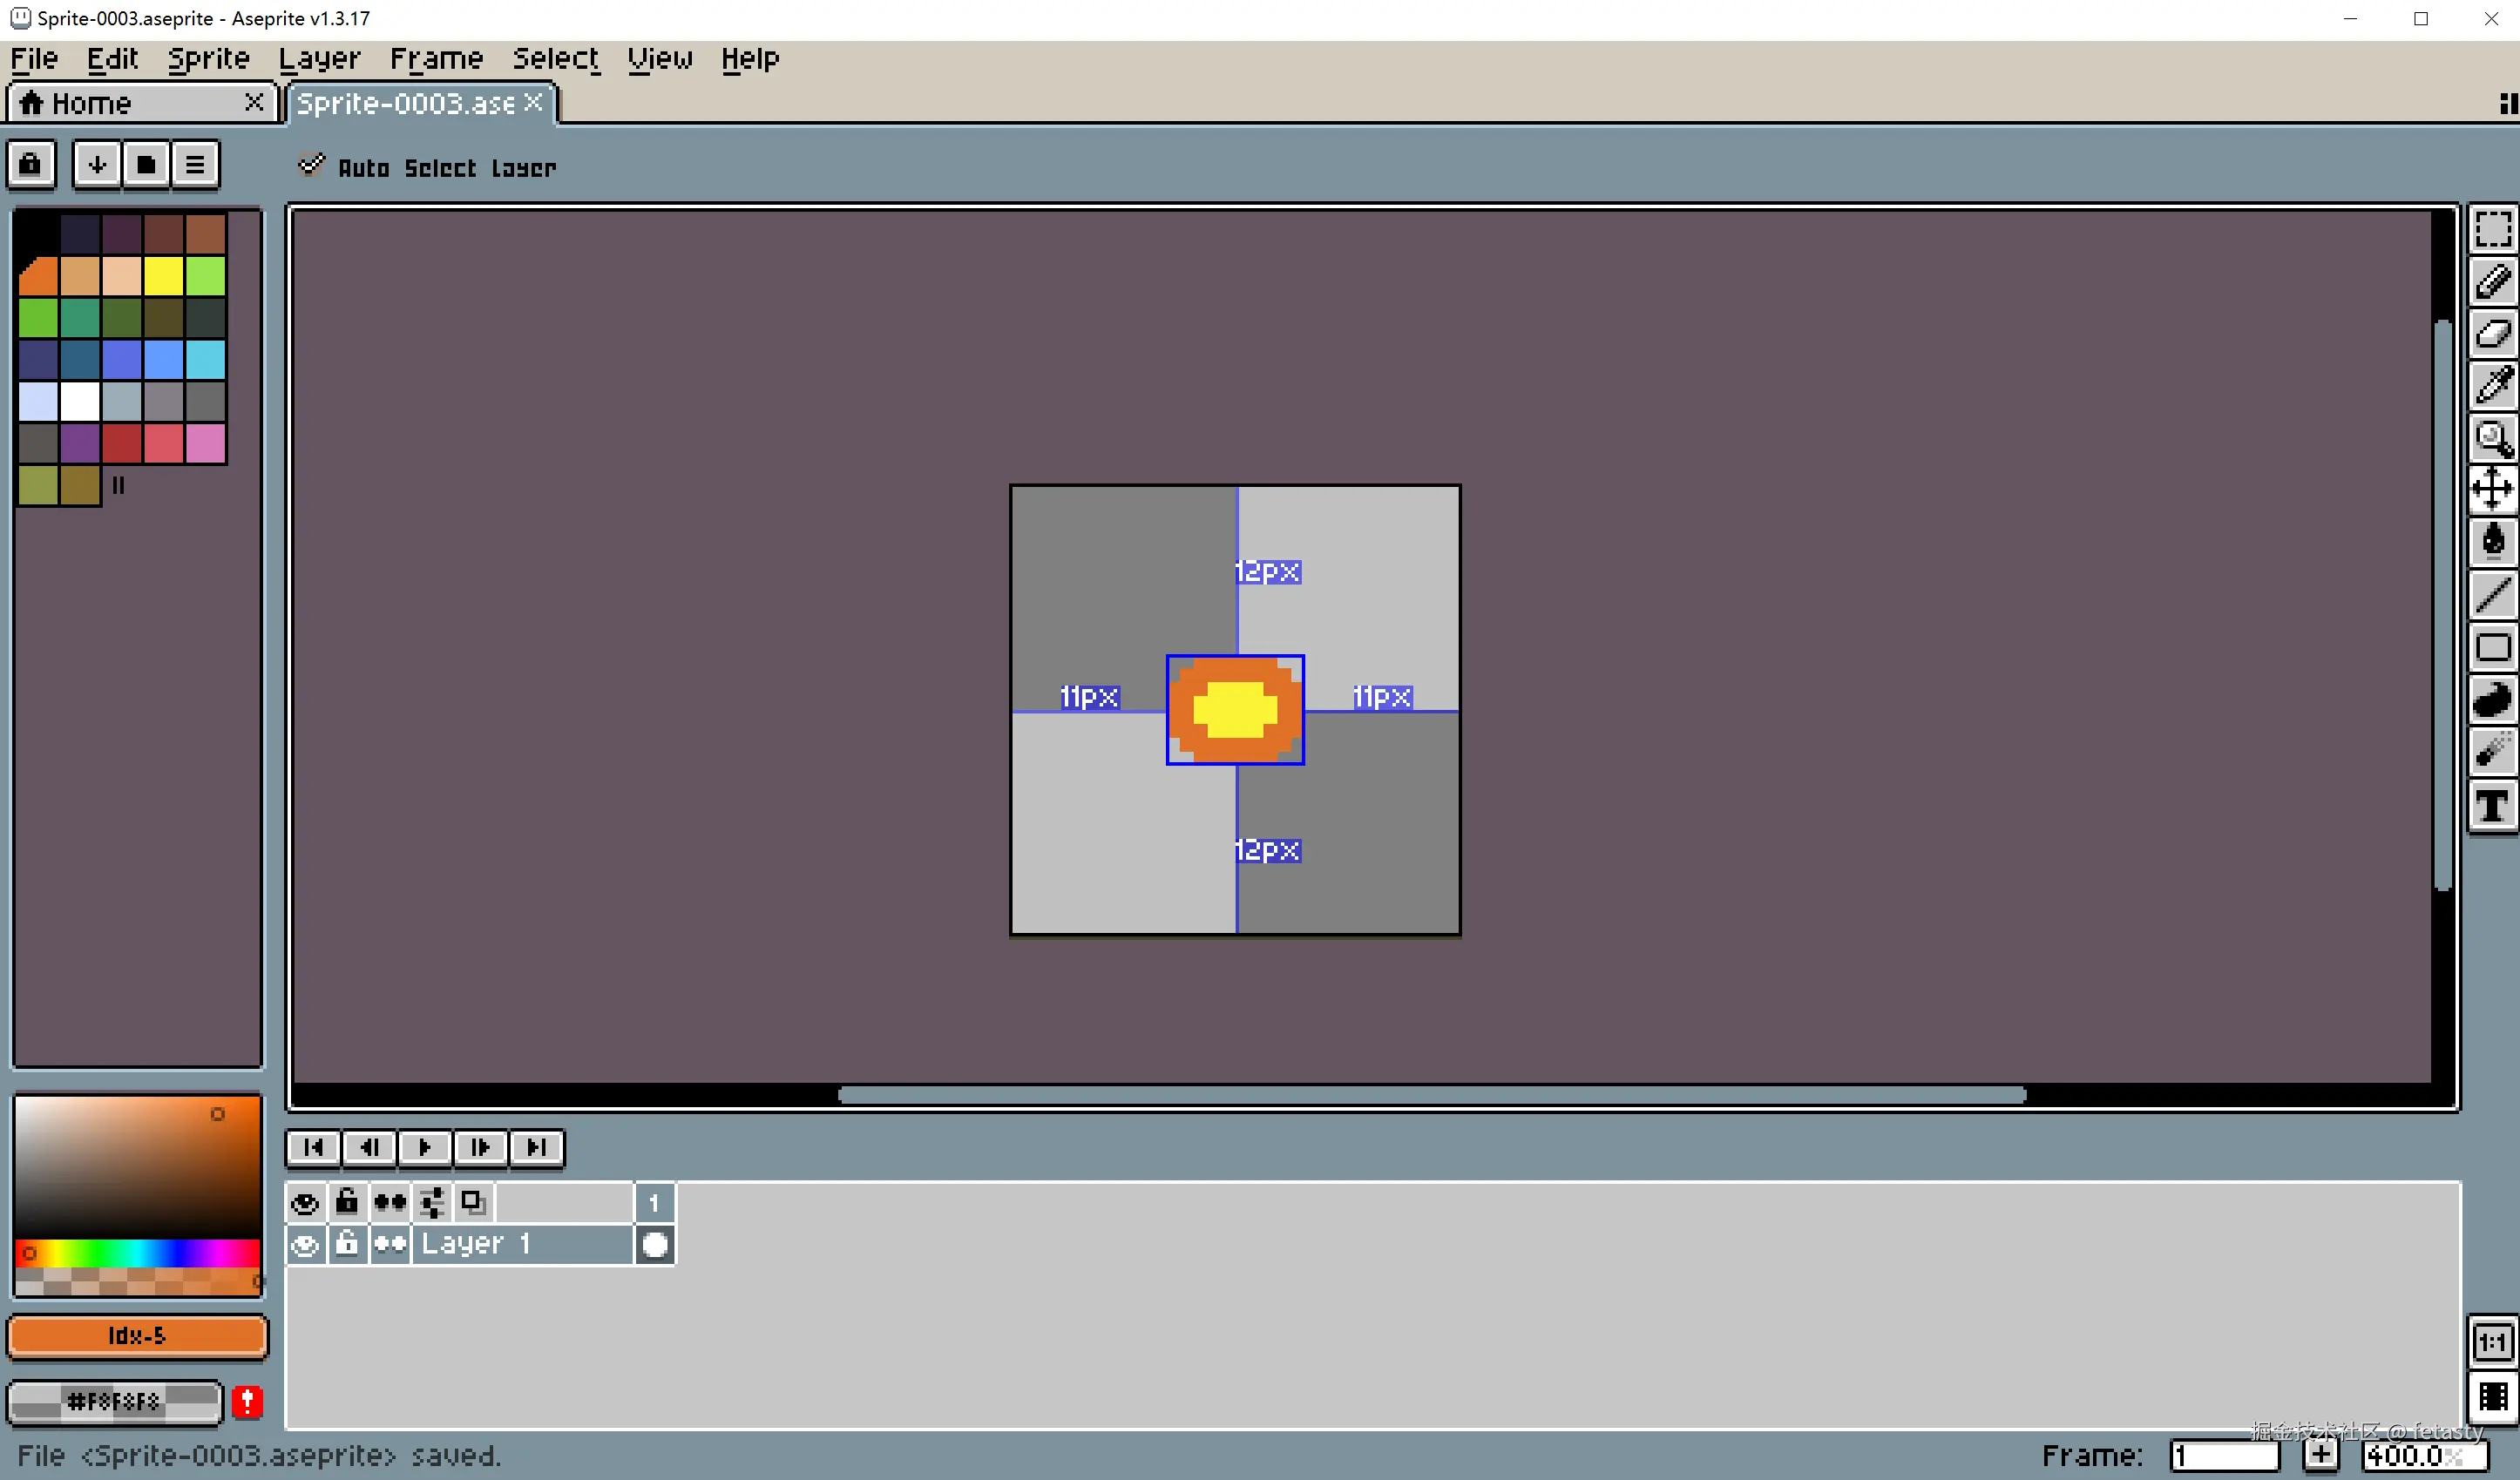Click the Frame number input field
Viewport: 2520px width, 1480px height.
click(x=2225, y=1456)
